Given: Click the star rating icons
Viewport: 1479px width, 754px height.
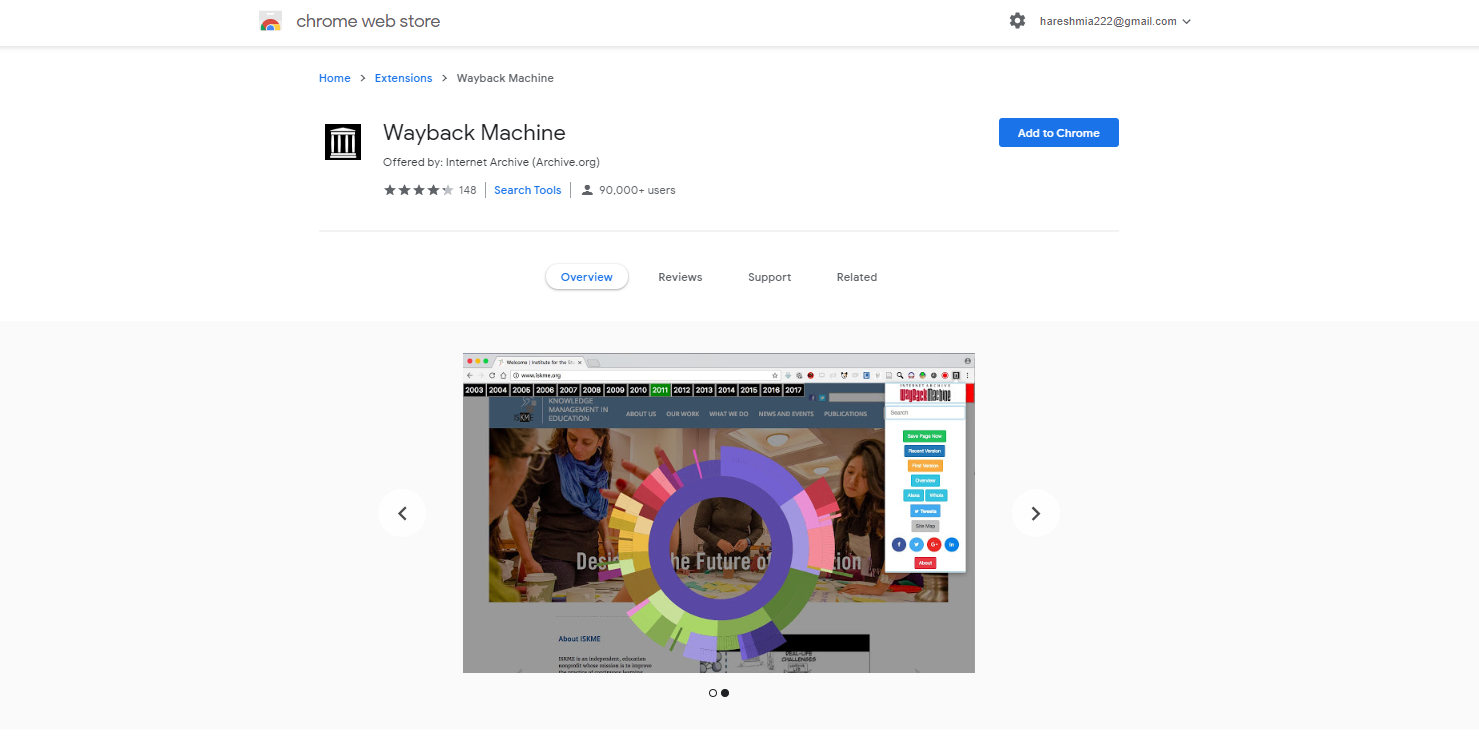Looking at the screenshot, I should point(419,190).
